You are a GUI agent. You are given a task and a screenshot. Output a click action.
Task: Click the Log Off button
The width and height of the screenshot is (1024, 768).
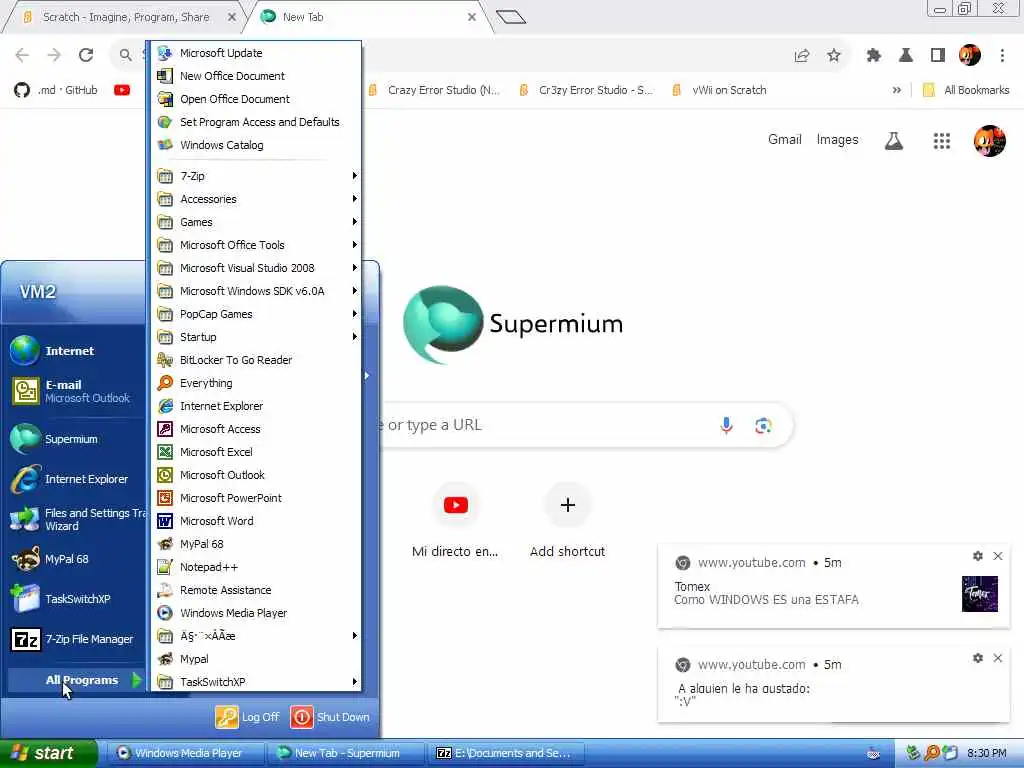pos(248,717)
